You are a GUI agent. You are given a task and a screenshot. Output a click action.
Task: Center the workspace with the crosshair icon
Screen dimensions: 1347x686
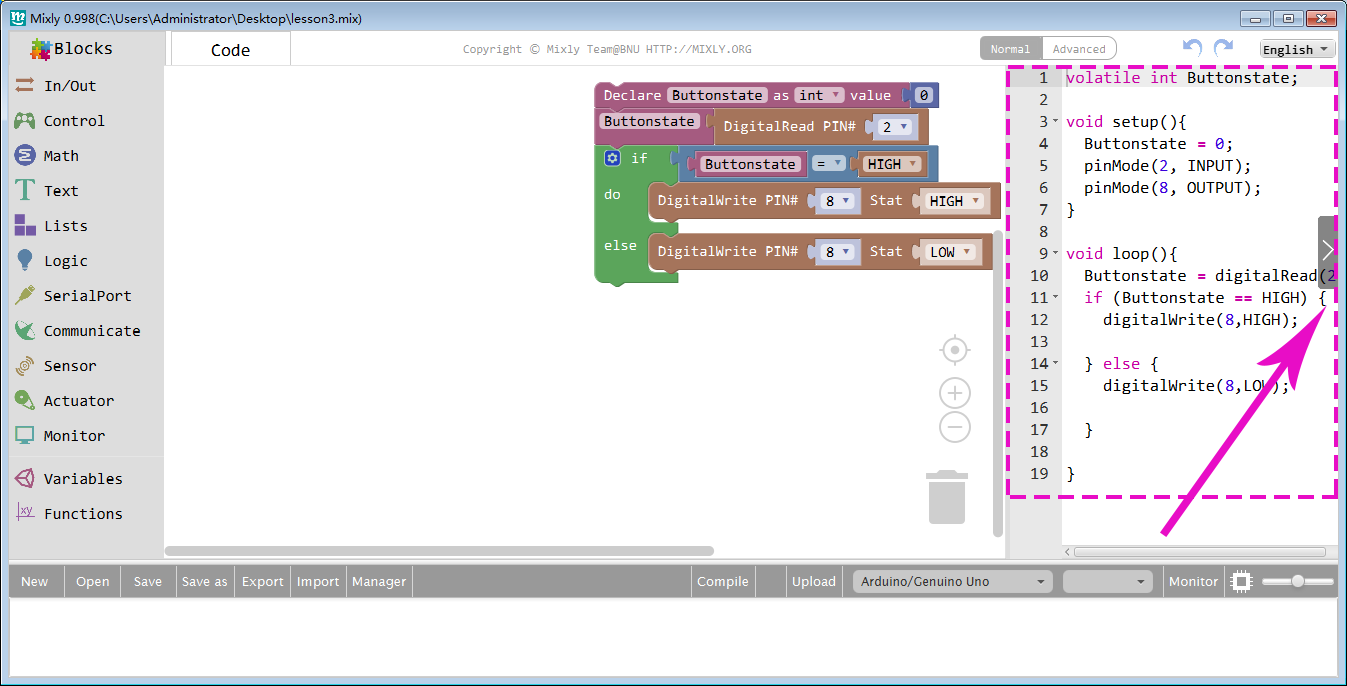[955, 350]
